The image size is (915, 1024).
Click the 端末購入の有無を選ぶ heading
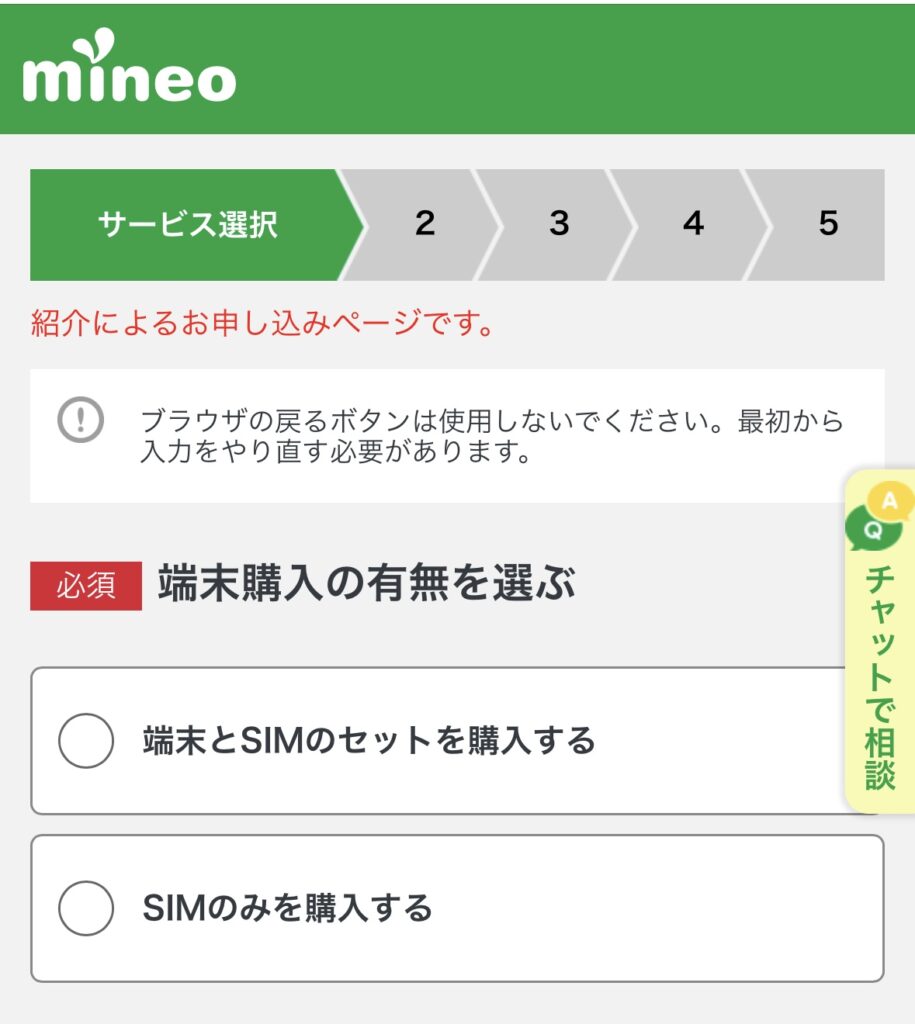tap(366, 583)
